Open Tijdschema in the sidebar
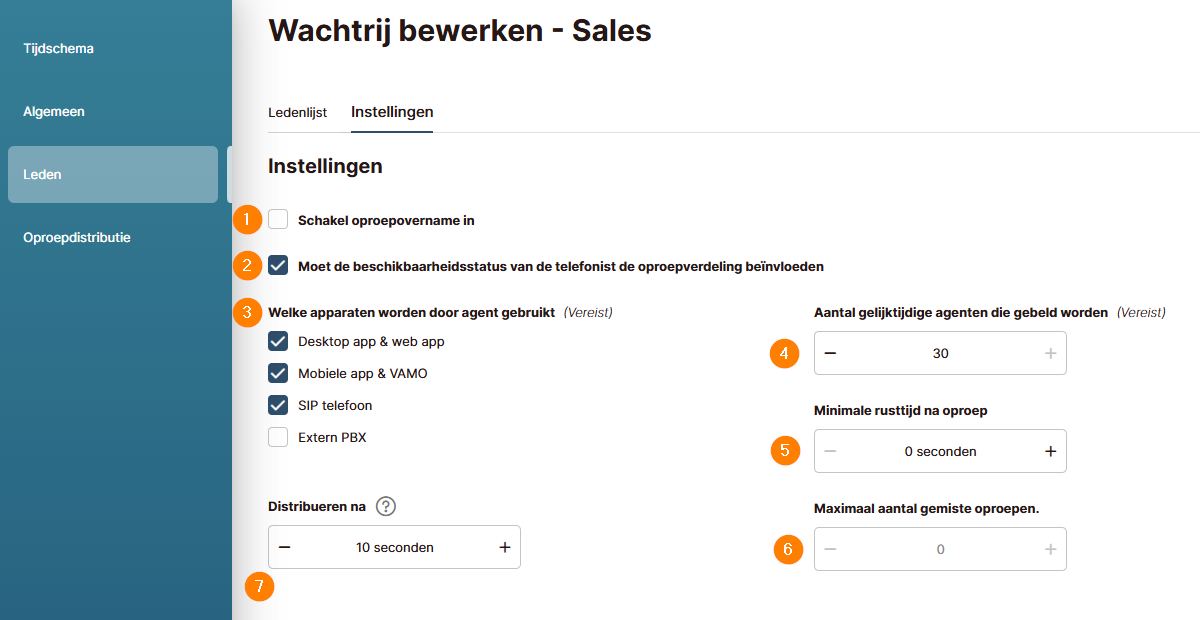 click(58, 48)
